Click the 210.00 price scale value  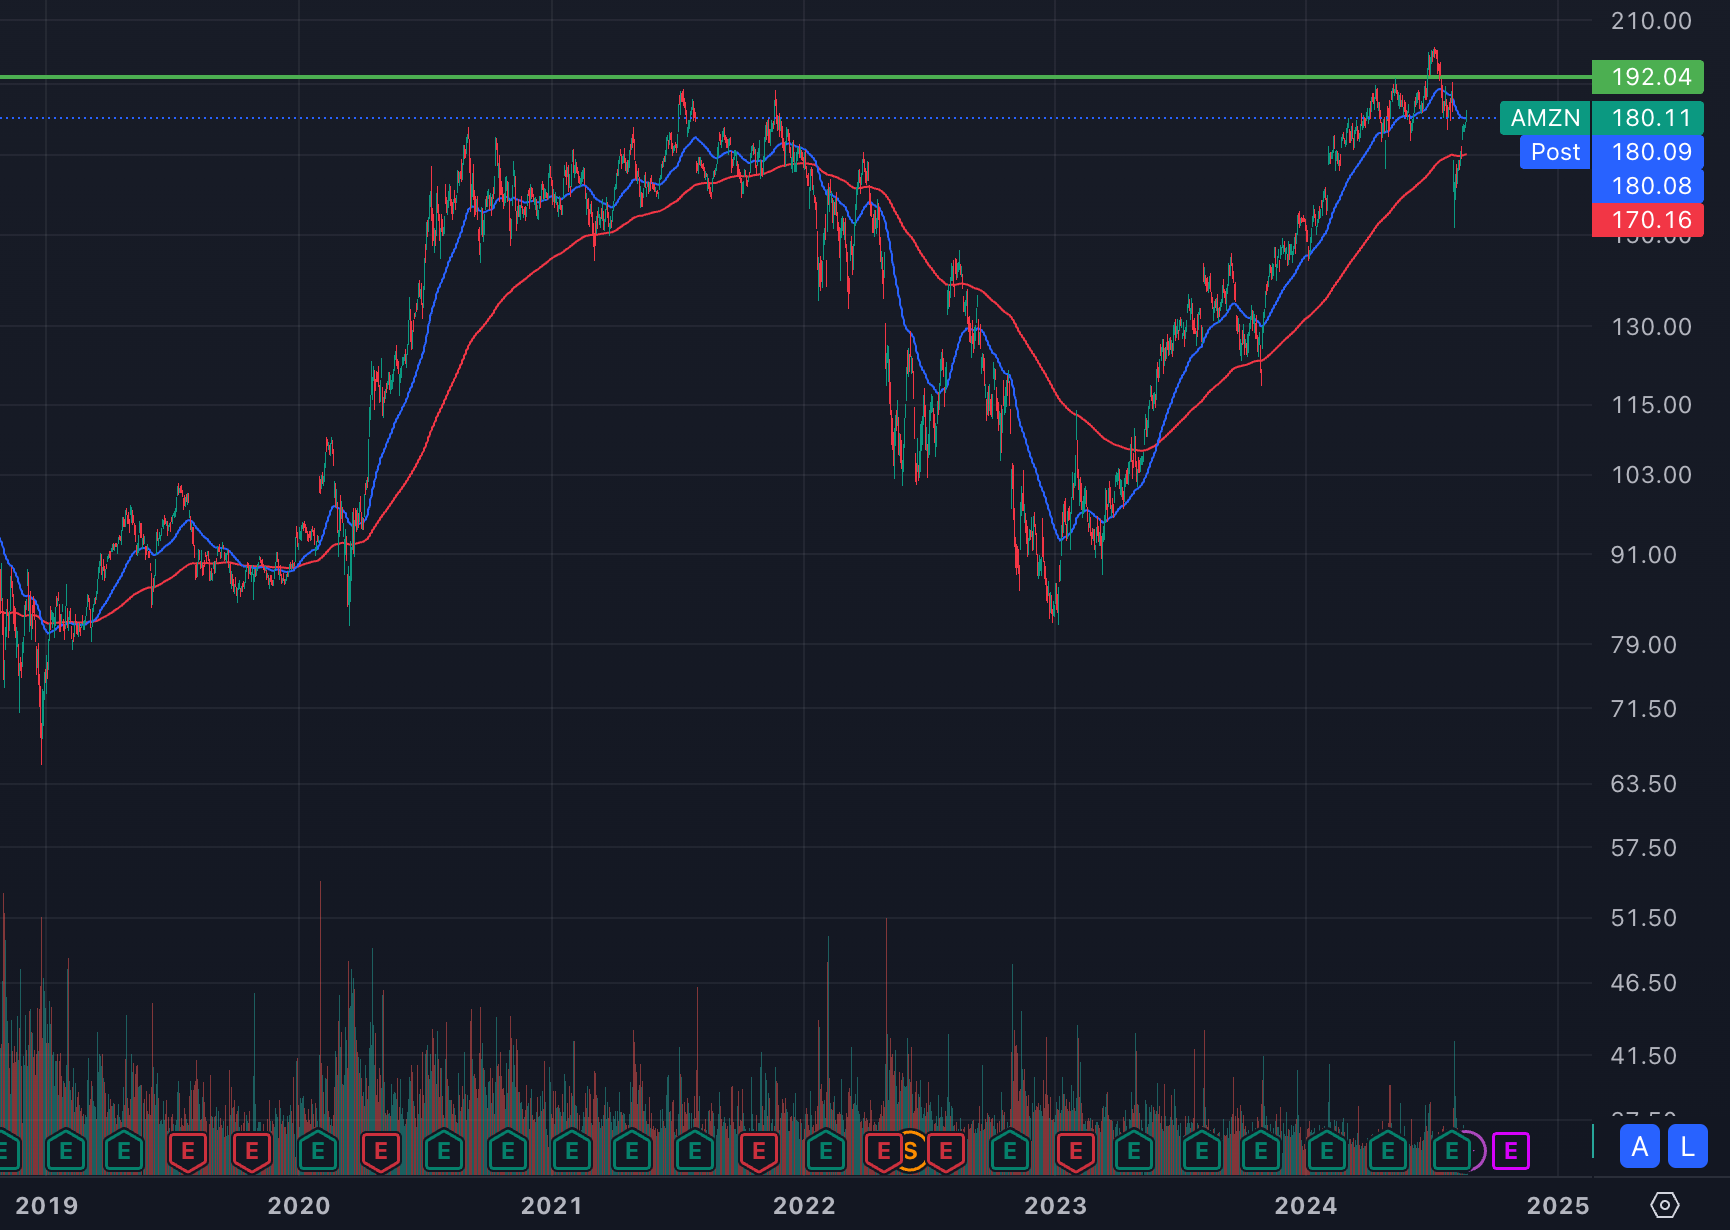pyautogui.click(x=1651, y=21)
